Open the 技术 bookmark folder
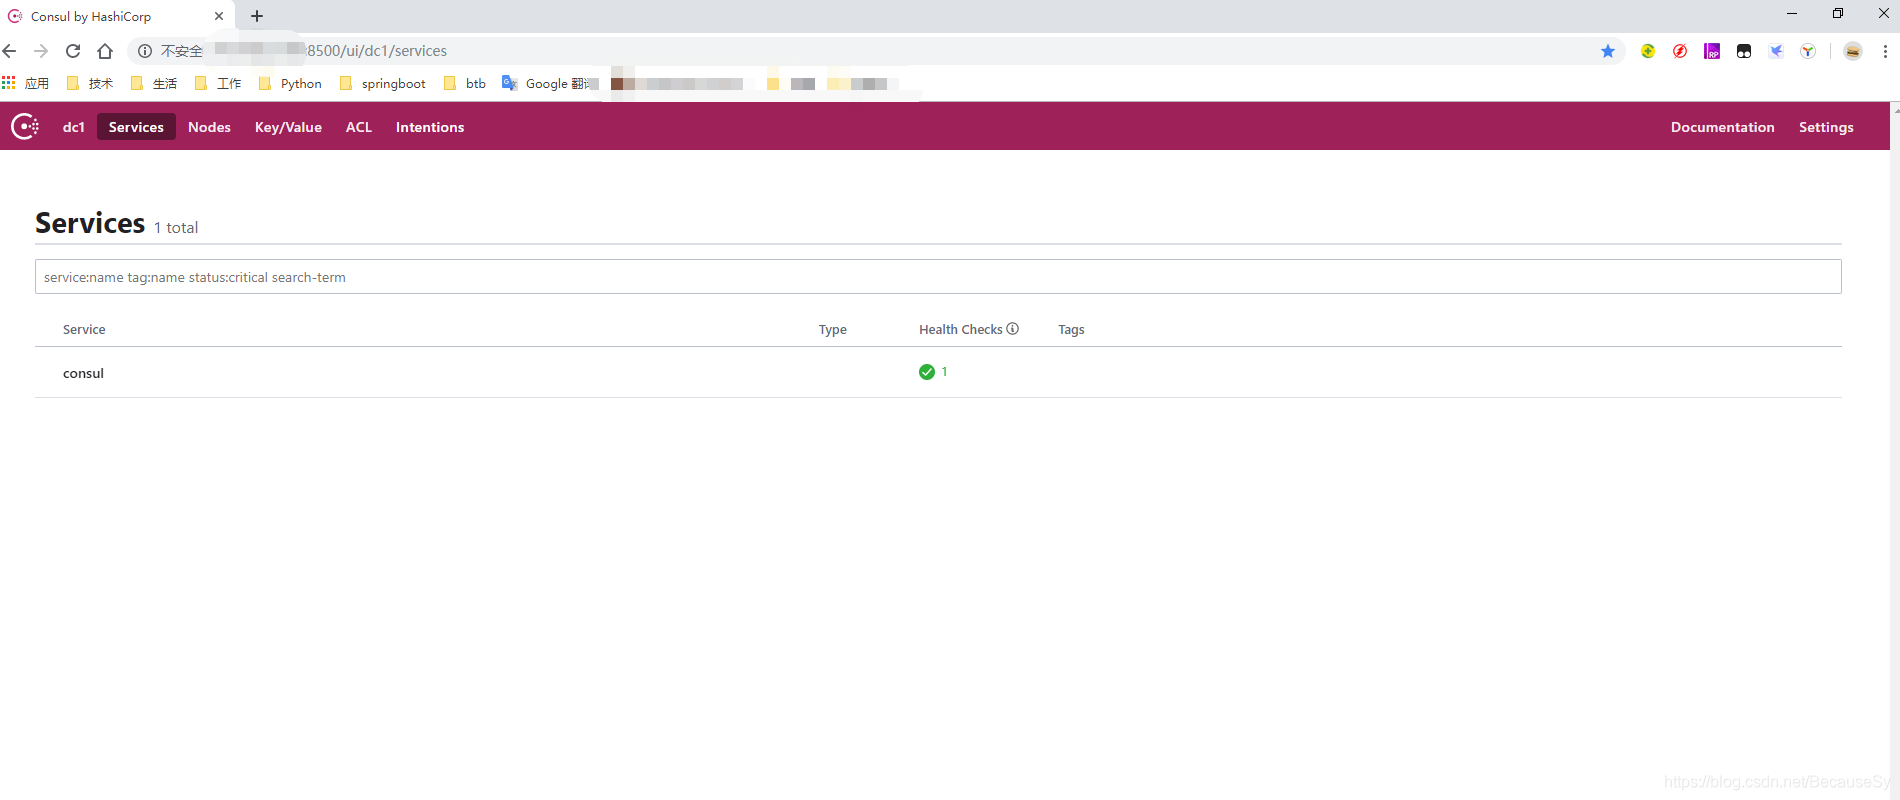 click(x=90, y=83)
